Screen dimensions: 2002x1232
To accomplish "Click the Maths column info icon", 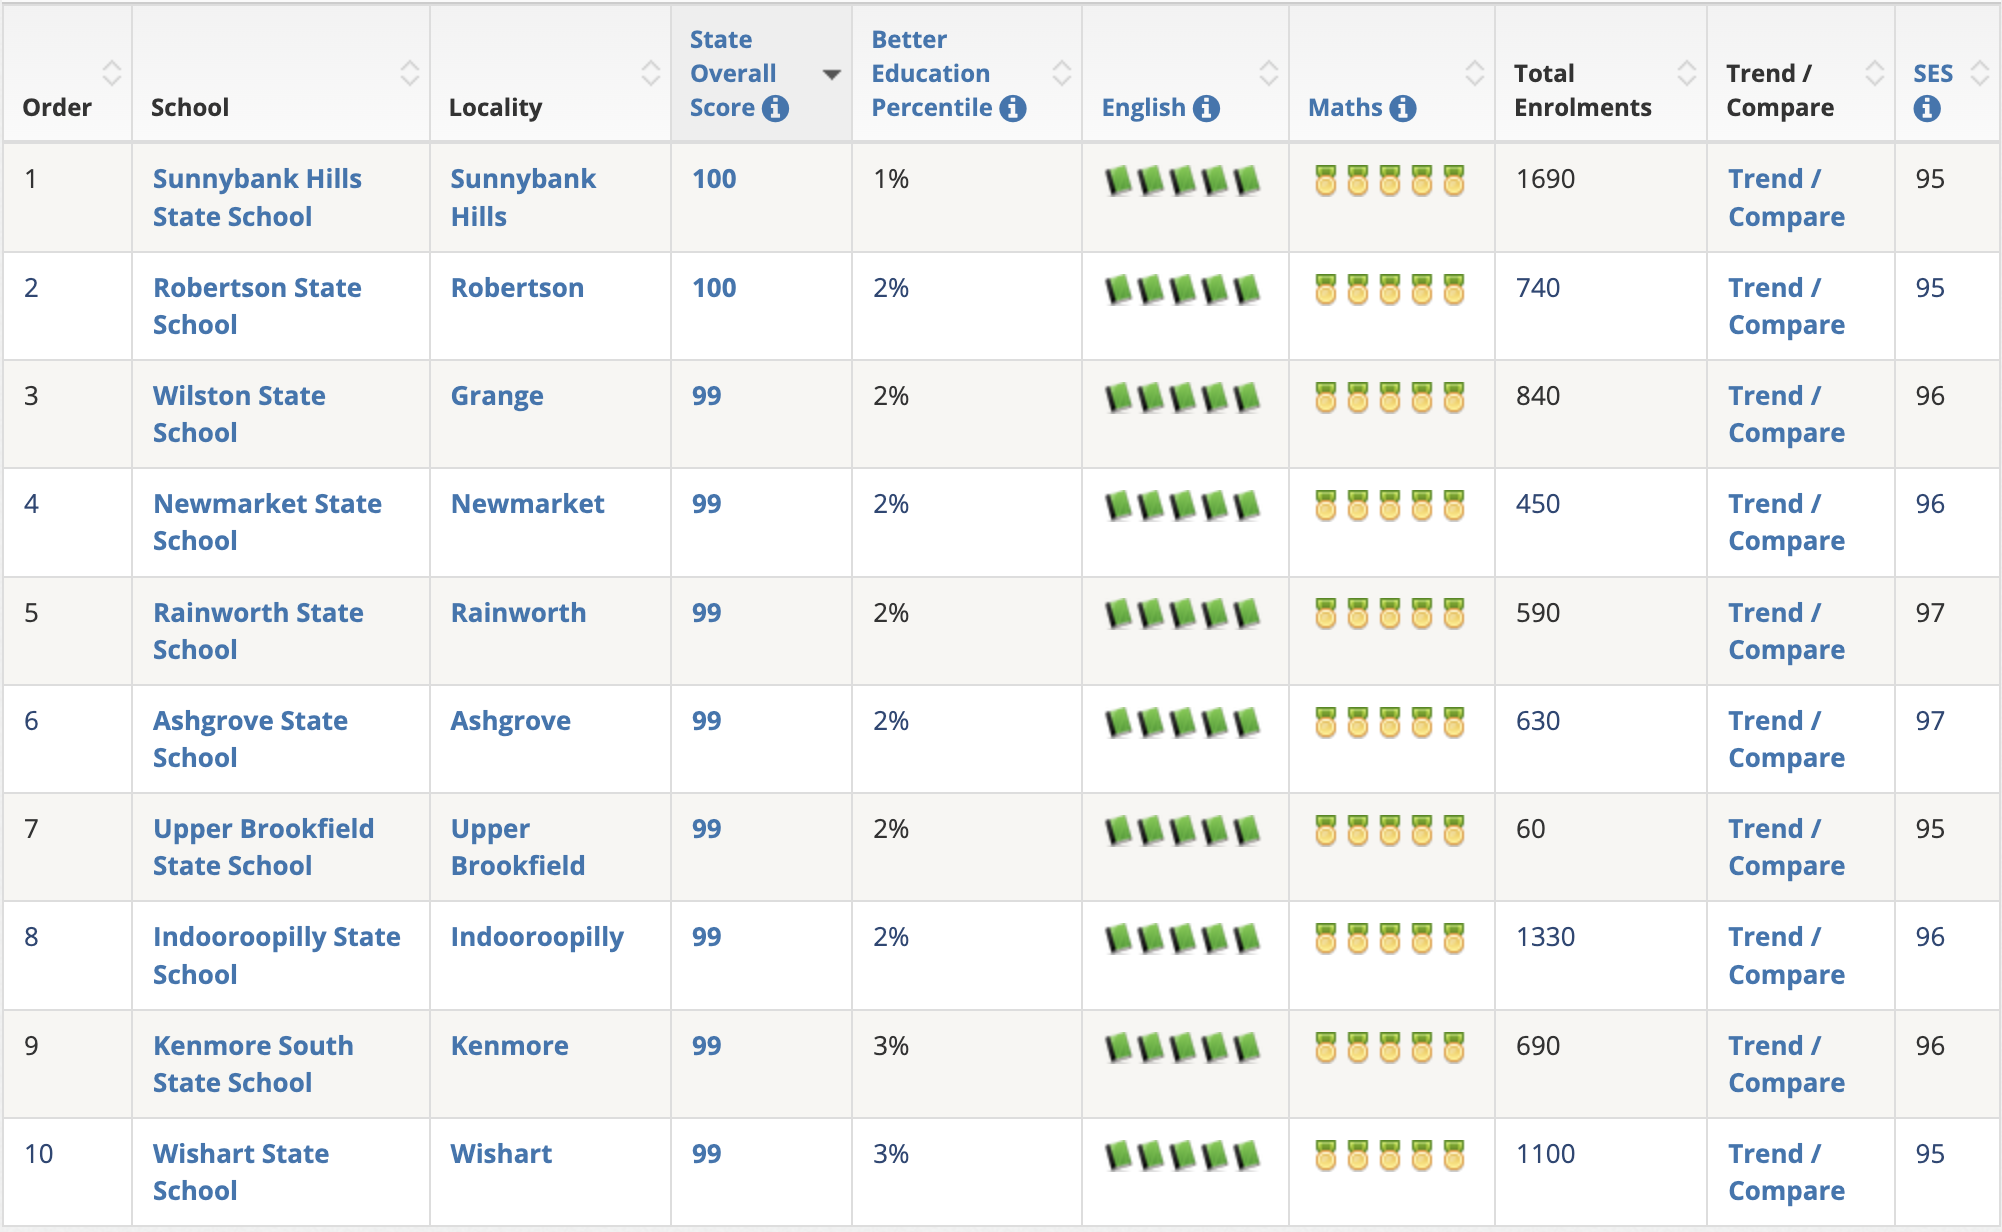I will click(x=1403, y=108).
